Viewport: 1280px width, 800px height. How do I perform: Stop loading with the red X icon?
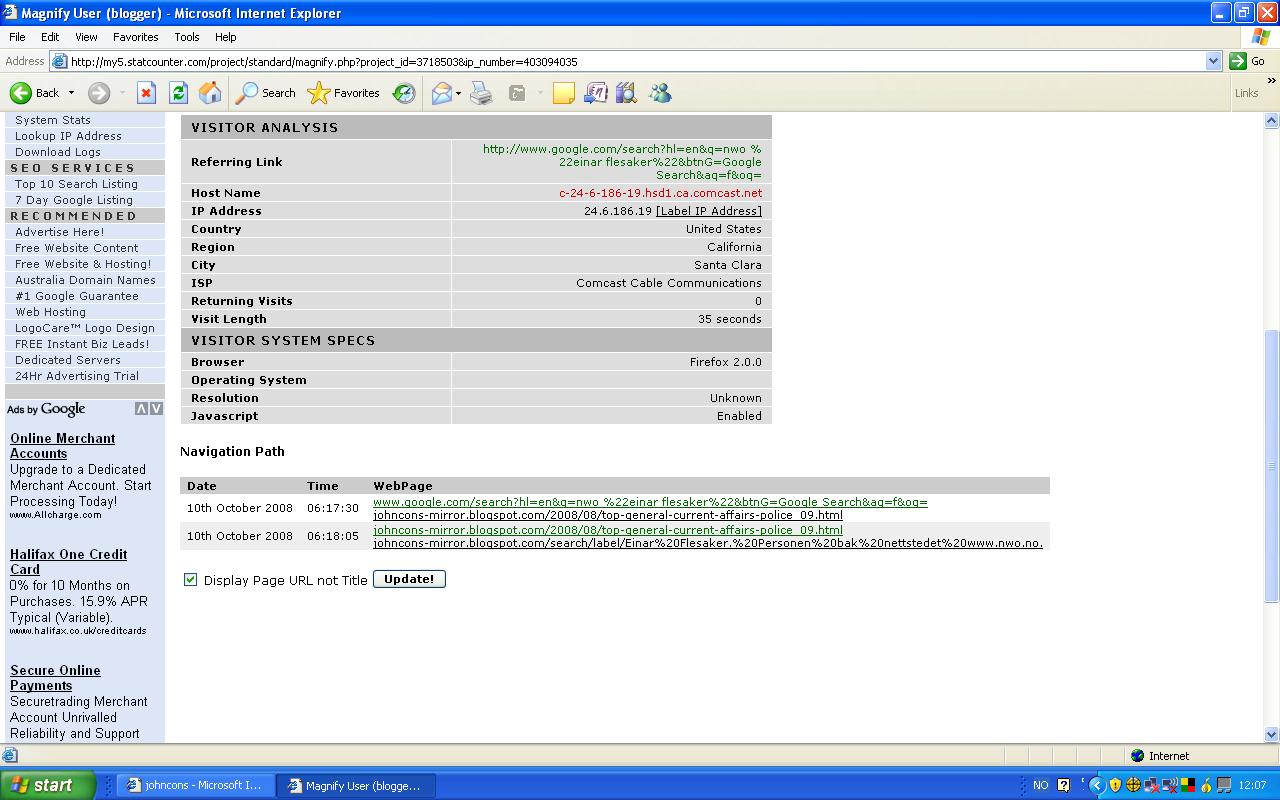tap(146, 93)
